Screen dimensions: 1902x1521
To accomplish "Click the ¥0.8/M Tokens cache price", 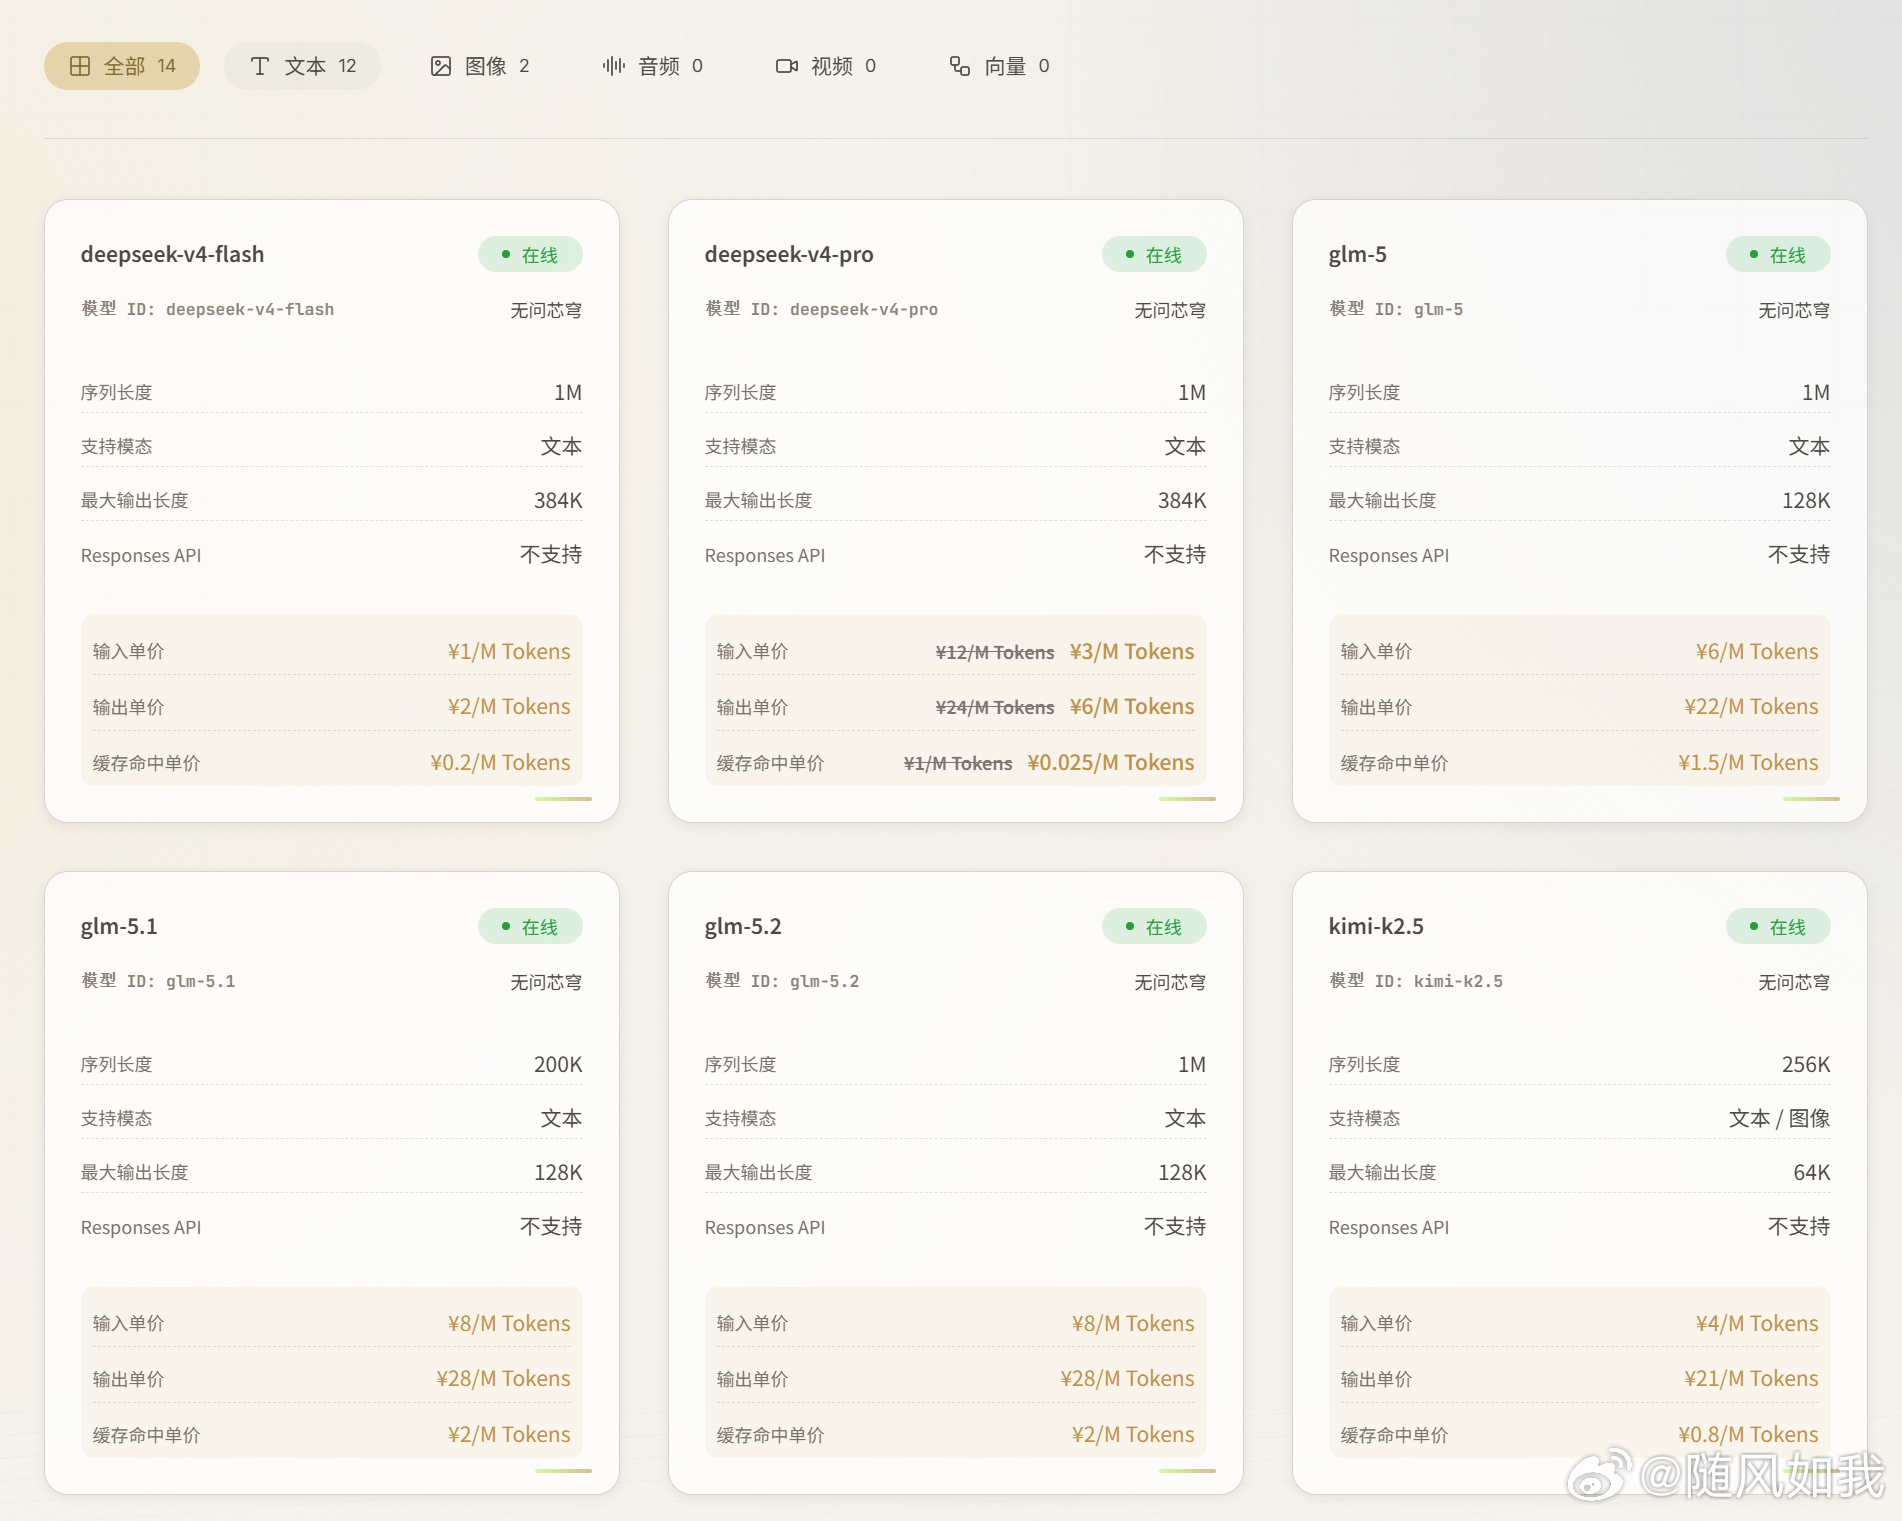I will 1748,1435.
